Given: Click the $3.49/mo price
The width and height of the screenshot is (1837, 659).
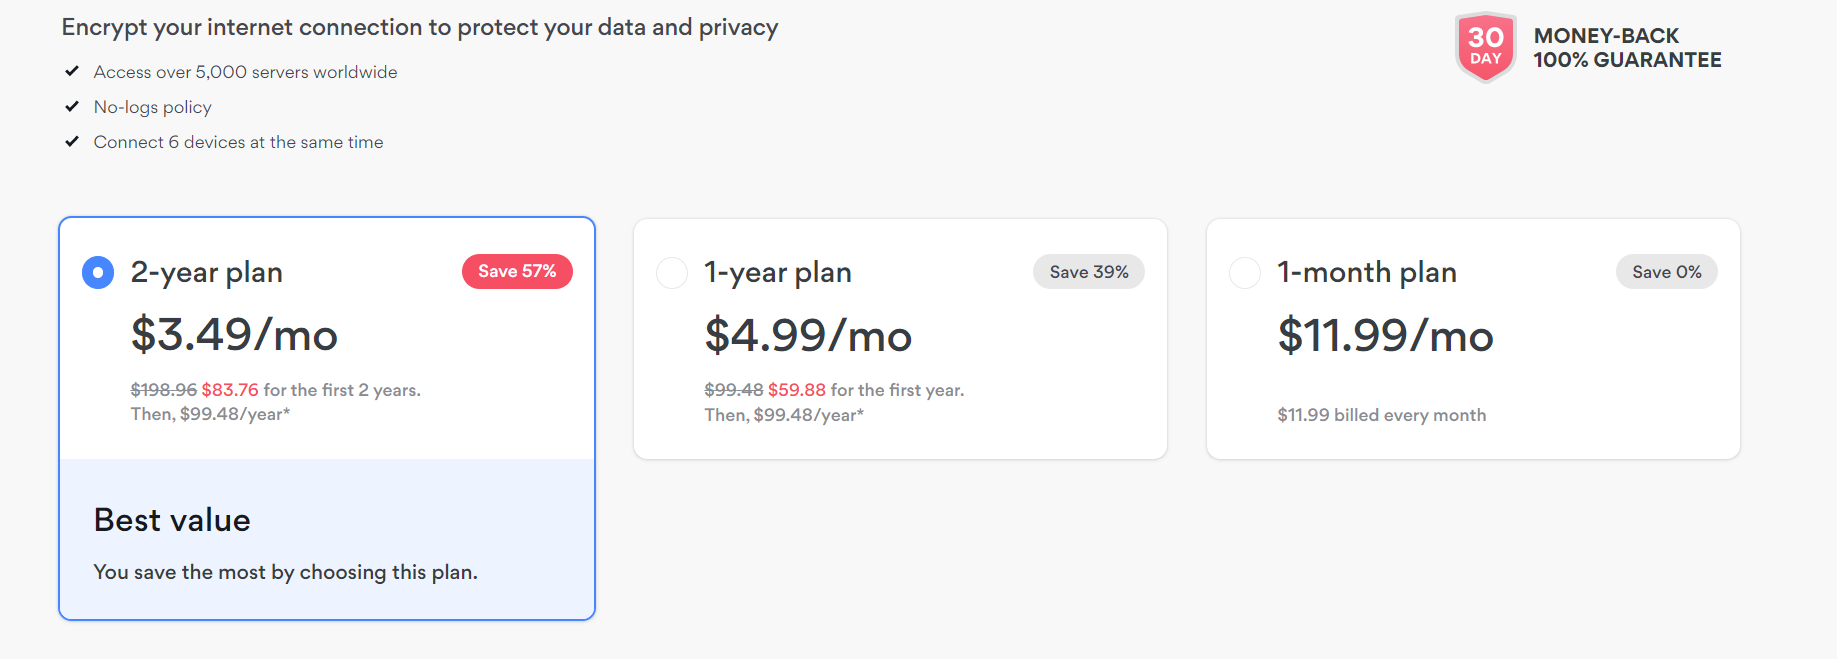Looking at the screenshot, I should (x=234, y=334).
